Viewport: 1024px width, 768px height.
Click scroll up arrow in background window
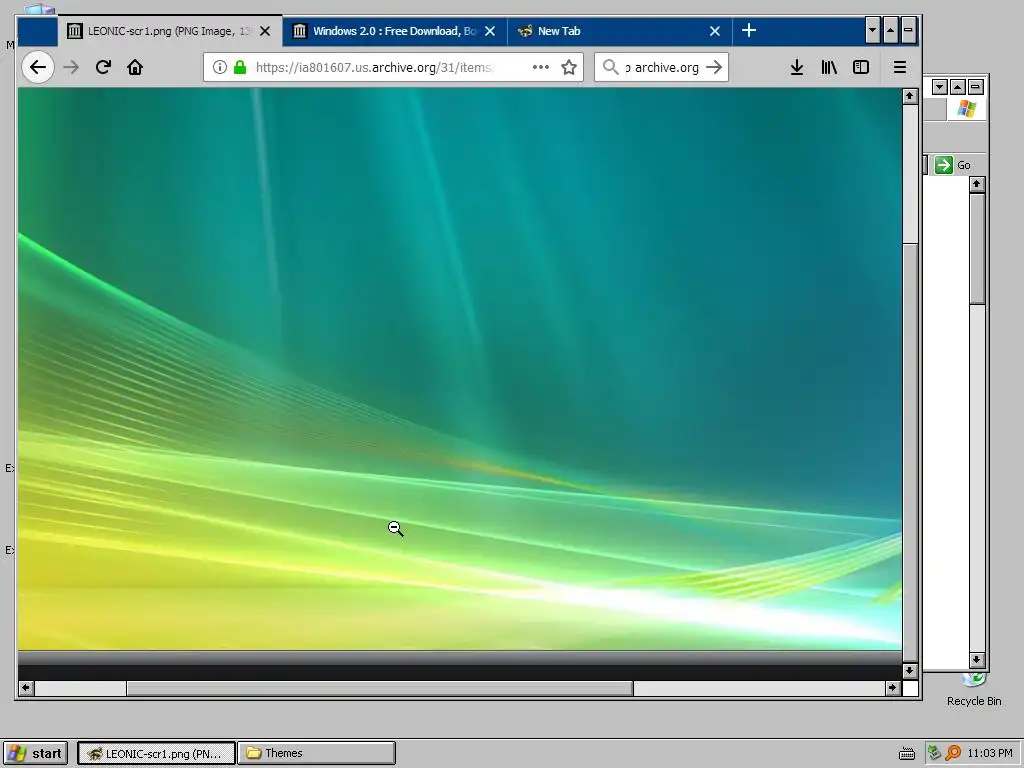coord(977,184)
